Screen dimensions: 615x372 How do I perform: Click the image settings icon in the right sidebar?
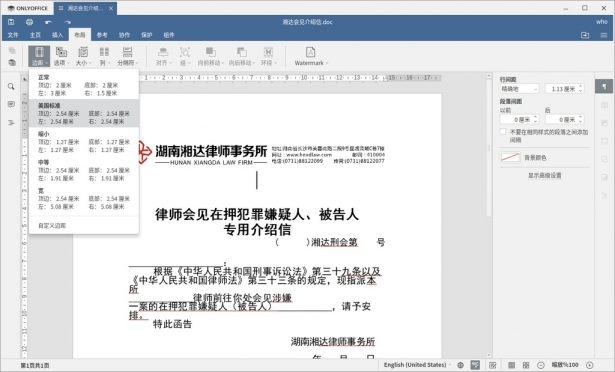(604, 123)
